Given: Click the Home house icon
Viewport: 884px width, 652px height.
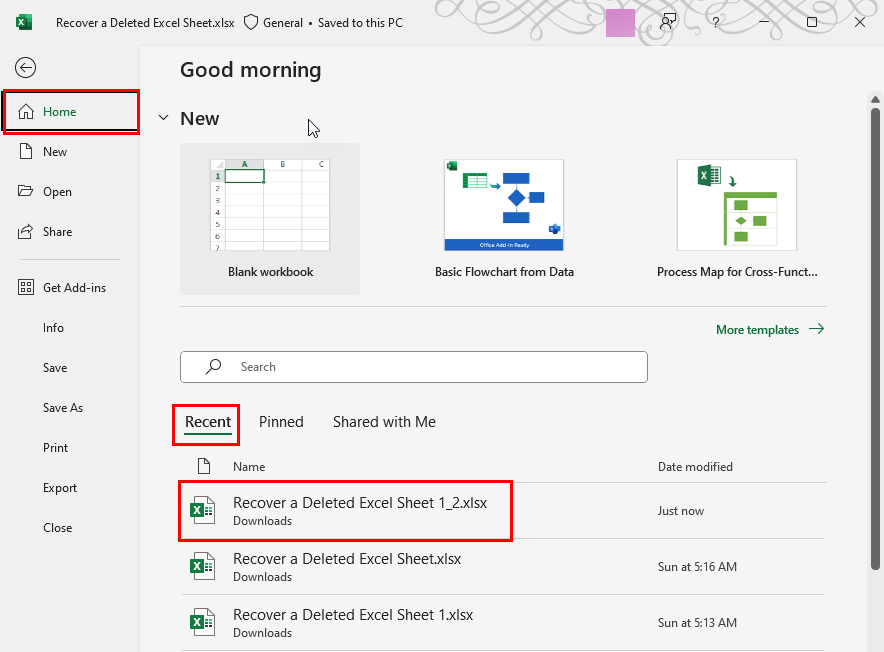Looking at the screenshot, I should 26,112.
